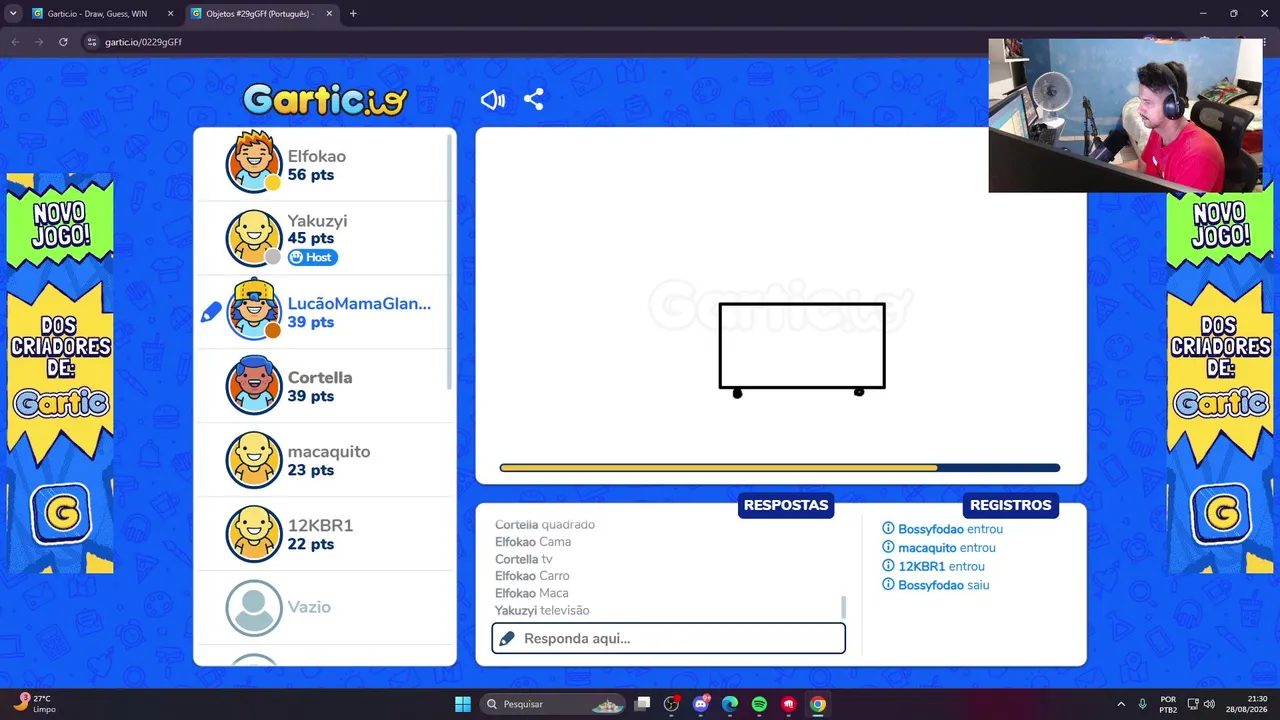The height and width of the screenshot is (720, 1280).
Task: Click the taskbar Pesquisar search box
Action: 553,704
